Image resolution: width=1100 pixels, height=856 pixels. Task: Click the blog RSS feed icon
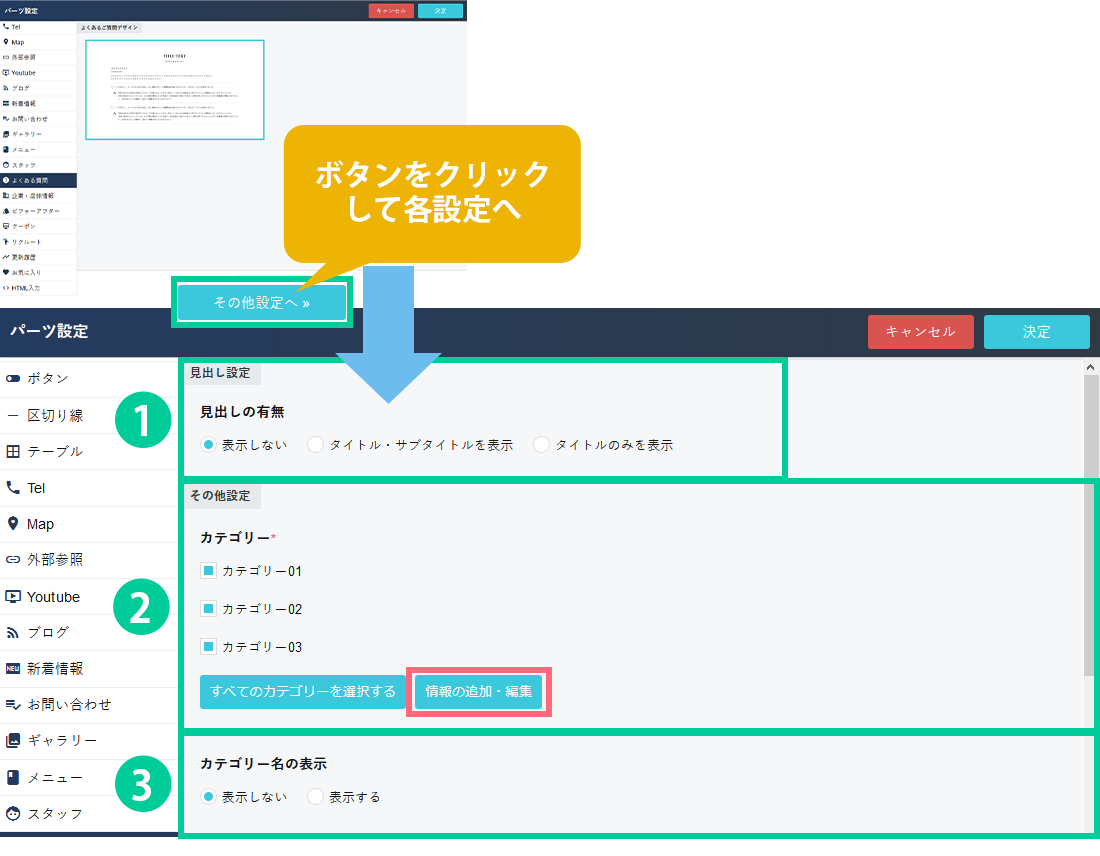point(13,632)
